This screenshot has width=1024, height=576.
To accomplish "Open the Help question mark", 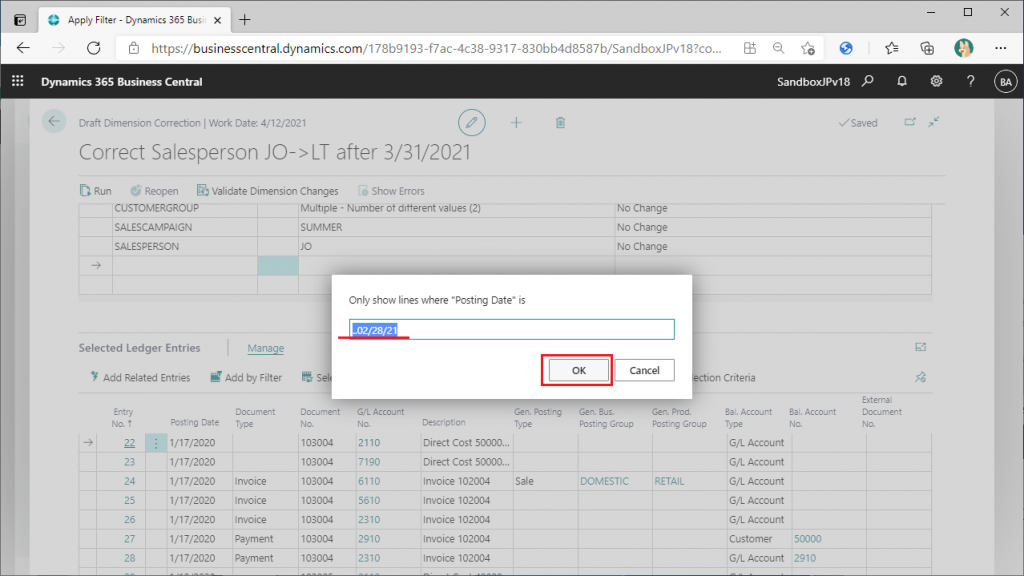I will coord(970,82).
